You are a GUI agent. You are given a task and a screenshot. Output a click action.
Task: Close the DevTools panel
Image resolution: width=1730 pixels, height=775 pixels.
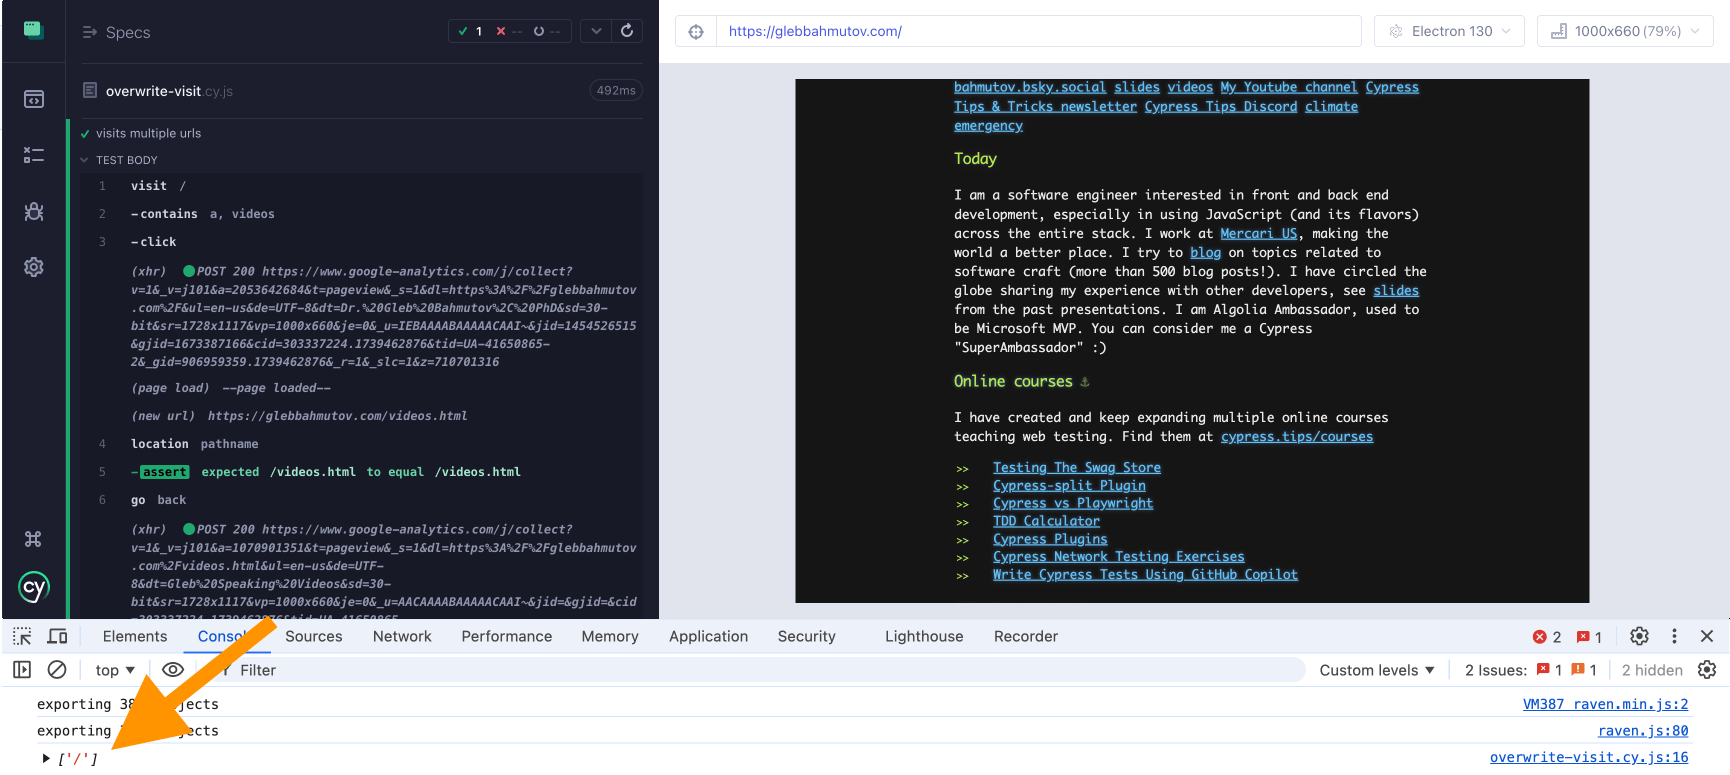[x=1707, y=636]
